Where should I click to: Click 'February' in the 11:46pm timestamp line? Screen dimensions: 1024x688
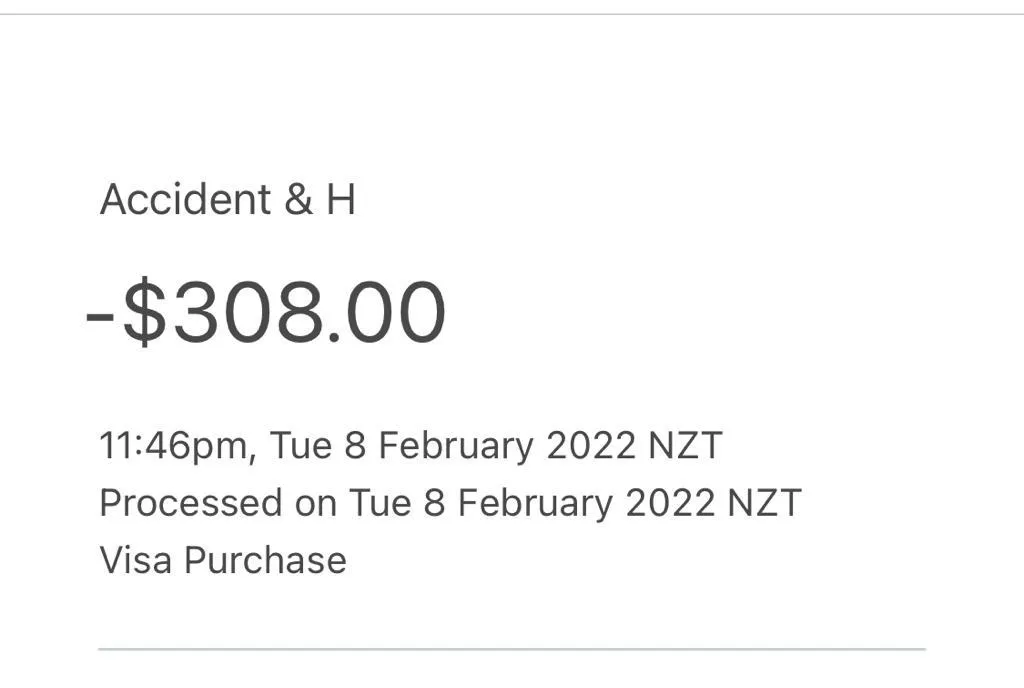(x=455, y=446)
